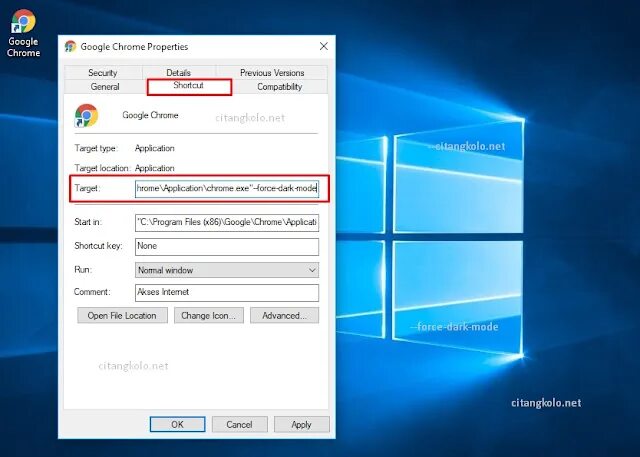The height and width of the screenshot is (457, 640).
Task: Open the Run dropdown showing Normal window
Action: coord(227,270)
